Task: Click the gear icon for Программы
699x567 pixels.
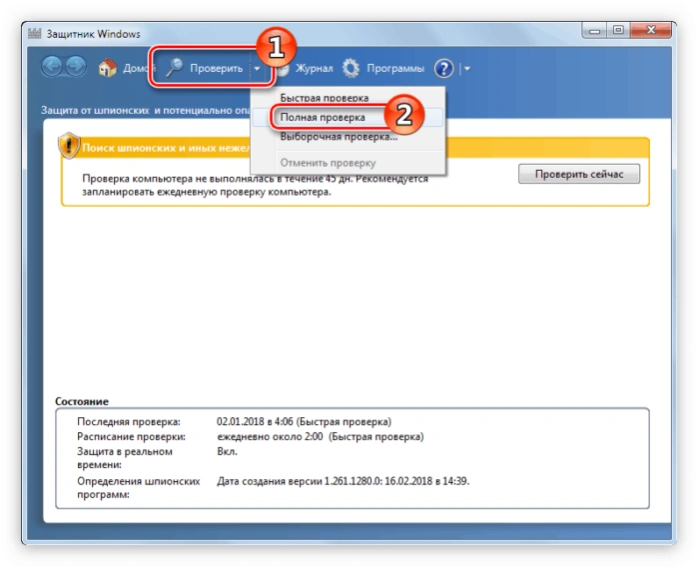Action: click(x=351, y=68)
